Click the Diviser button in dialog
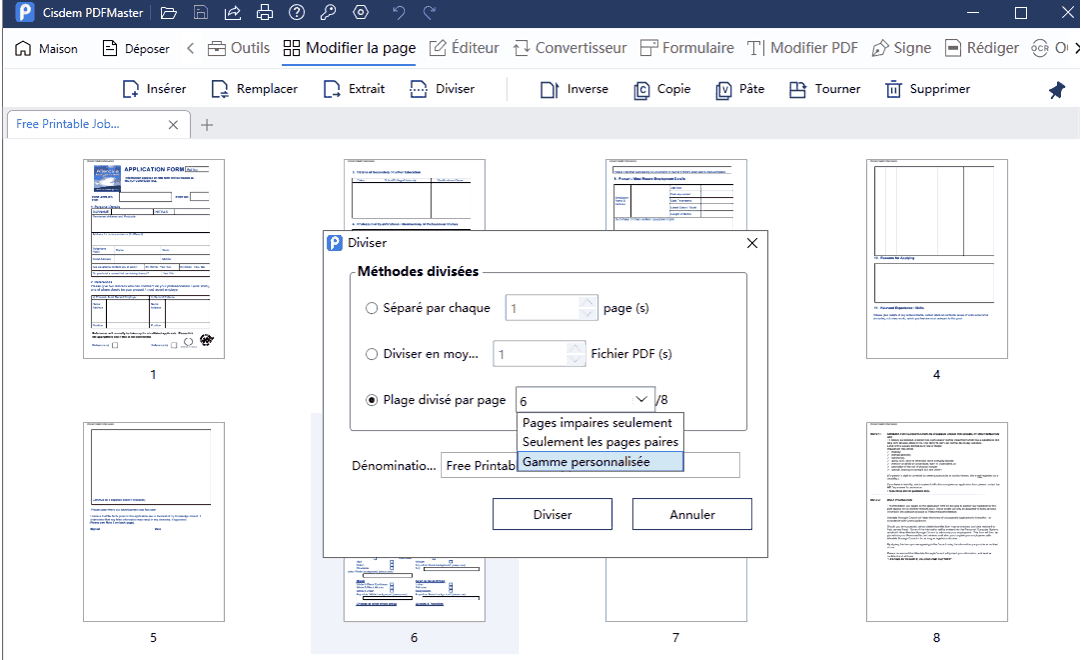This screenshot has height=660, width=1081. (552, 514)
